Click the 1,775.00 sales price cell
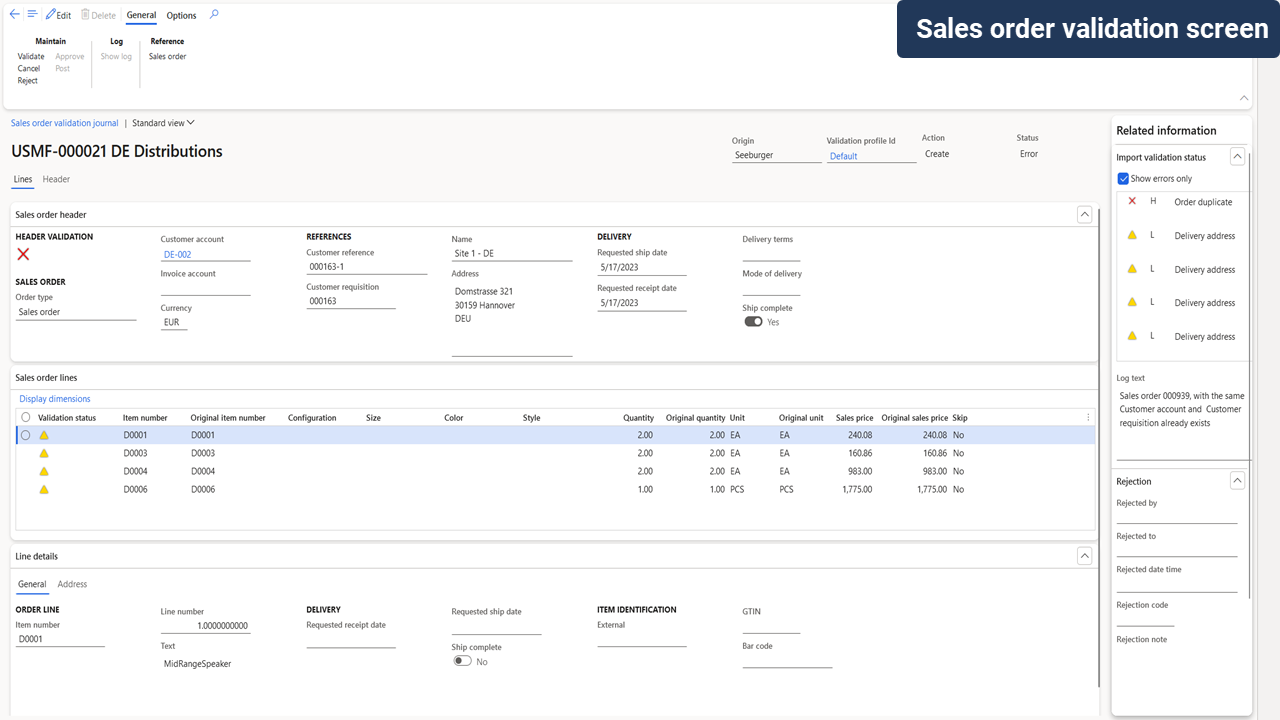The width and height of the screenshot is (1280, 720). point(855,489)
